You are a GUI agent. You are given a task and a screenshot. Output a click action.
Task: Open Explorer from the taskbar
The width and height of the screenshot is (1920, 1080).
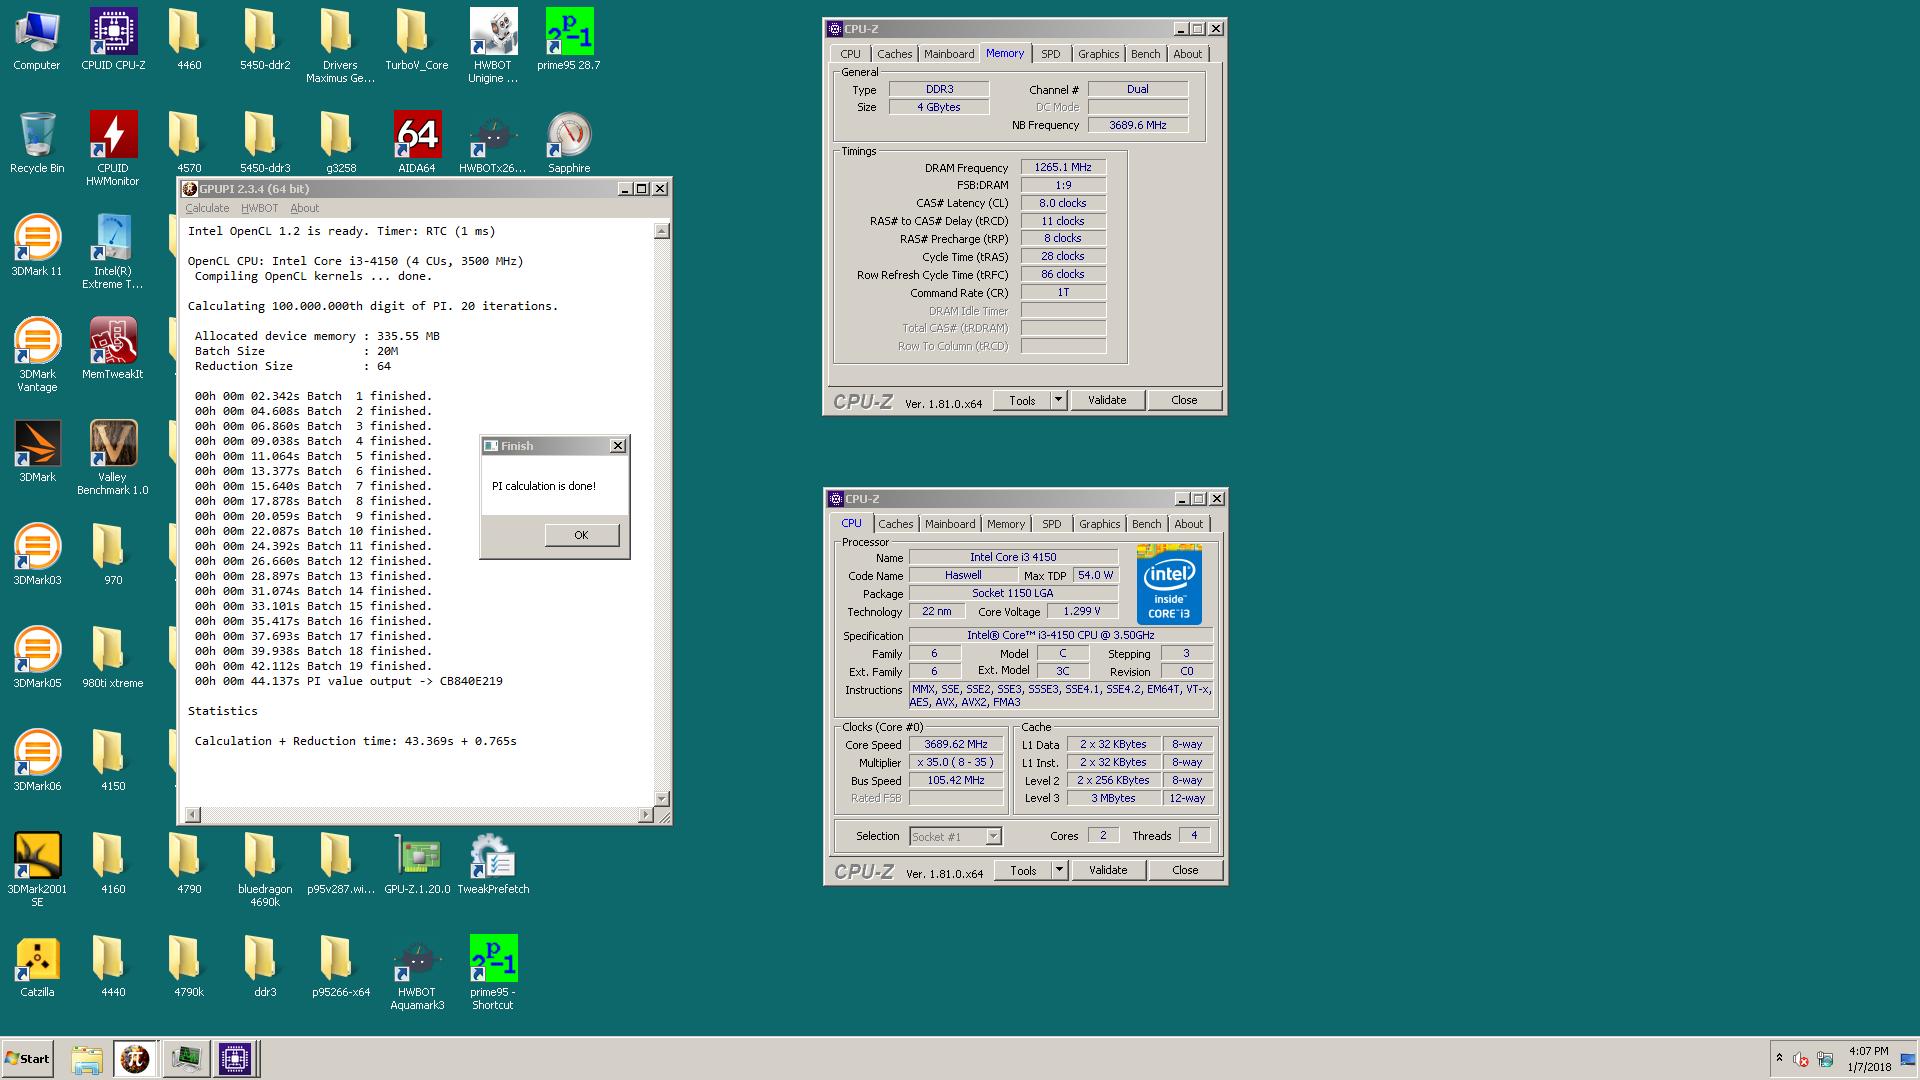pos(87,1059)
